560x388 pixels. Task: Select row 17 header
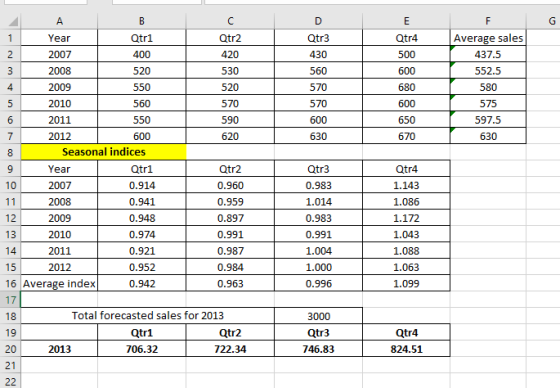pyautogui.click(x=10, y=300)
